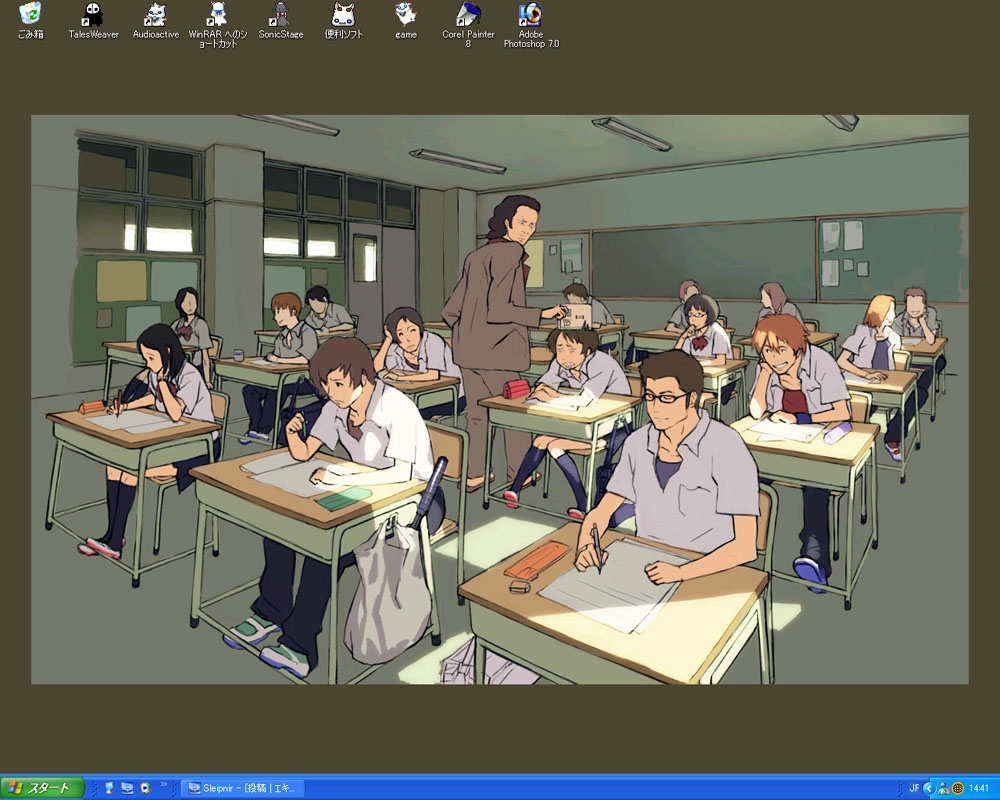
Task: Open the MSN Messenger tray icon
Action: (943, 789)
